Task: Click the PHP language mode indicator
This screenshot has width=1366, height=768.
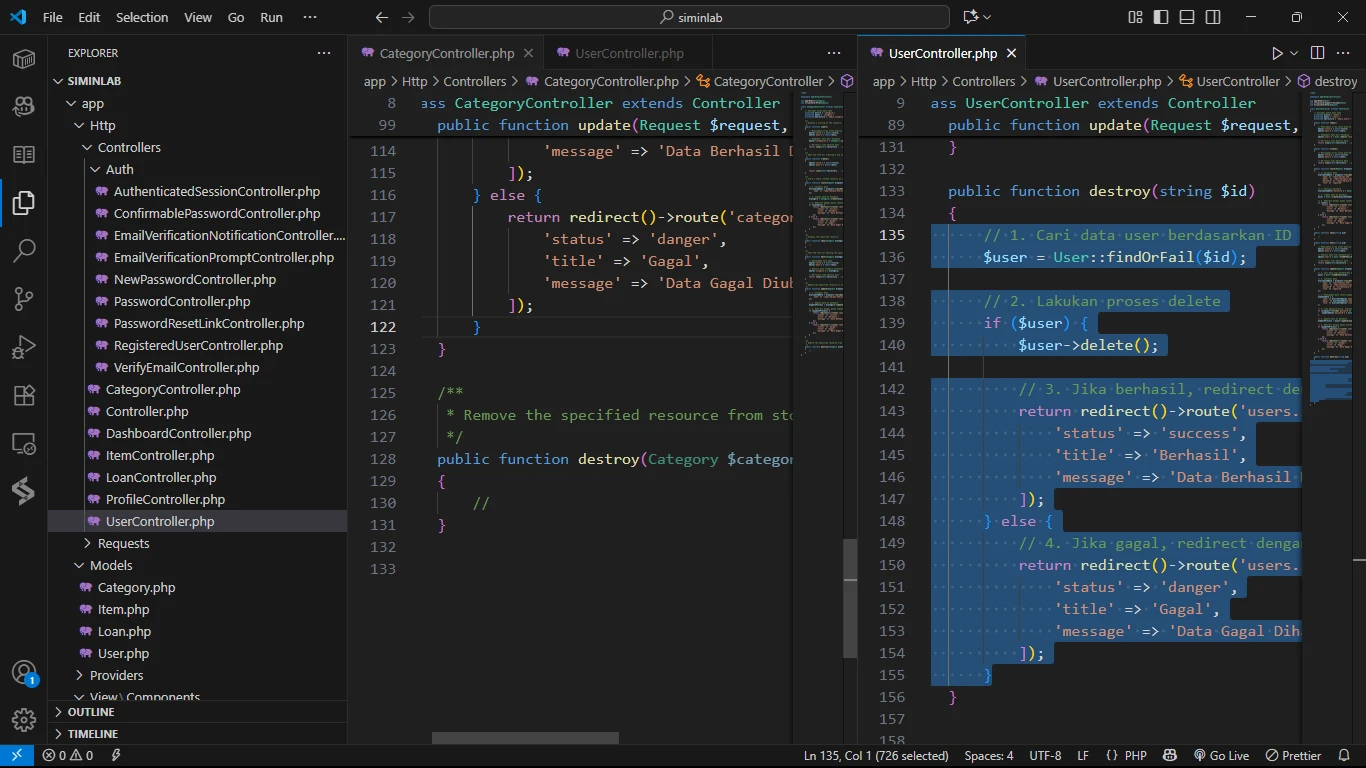Action: point(1135,756)
